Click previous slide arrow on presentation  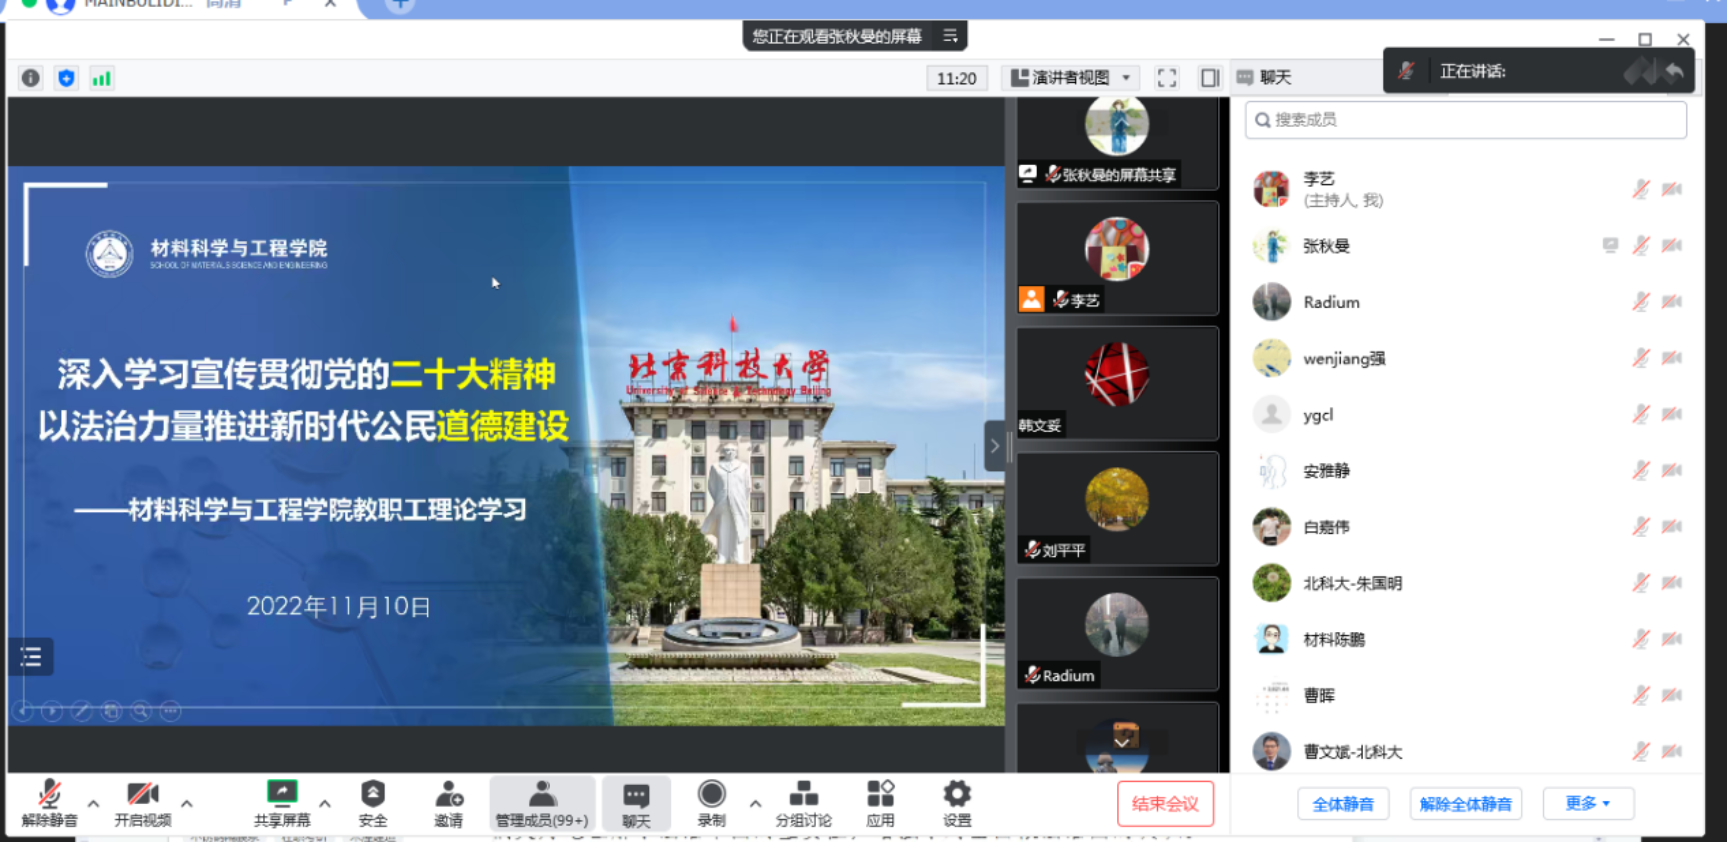[24, 711]
